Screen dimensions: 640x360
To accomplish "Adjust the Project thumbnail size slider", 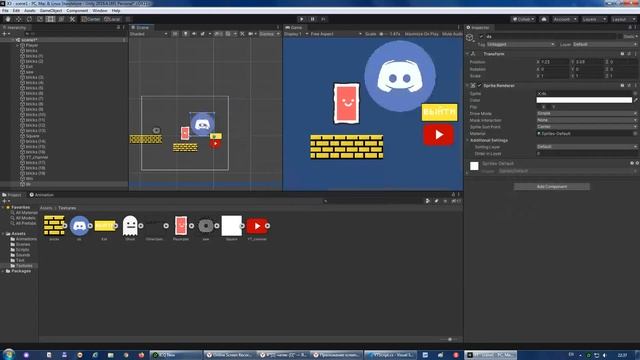I will coord(449,339).
